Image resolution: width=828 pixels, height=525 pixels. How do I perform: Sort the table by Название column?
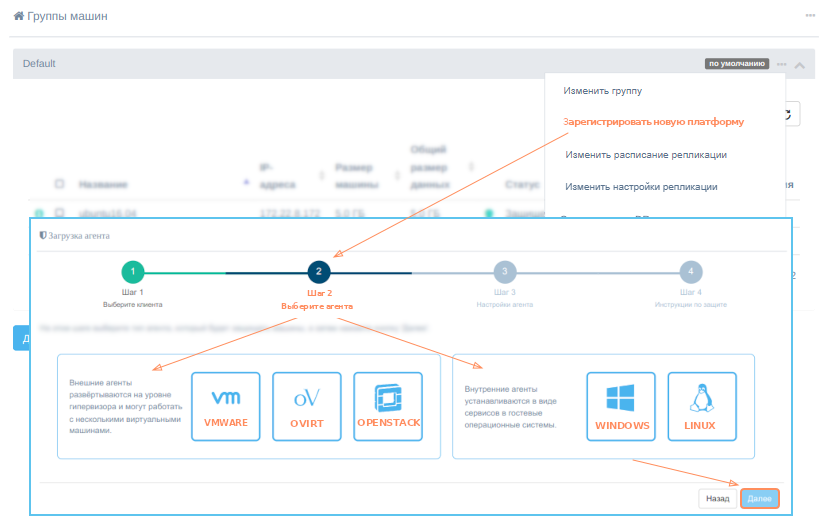coord(103,185)
